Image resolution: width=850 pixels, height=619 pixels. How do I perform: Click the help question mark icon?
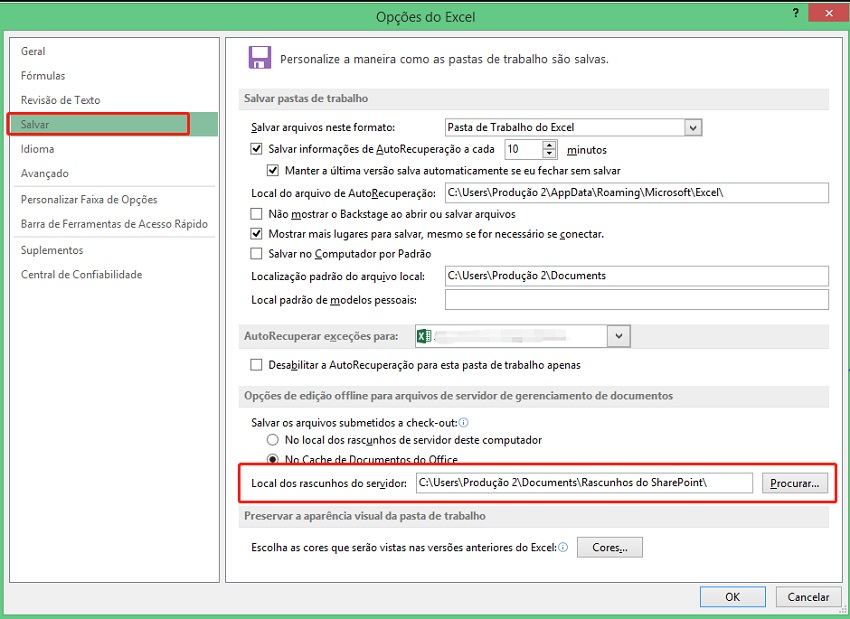[795, 13]
